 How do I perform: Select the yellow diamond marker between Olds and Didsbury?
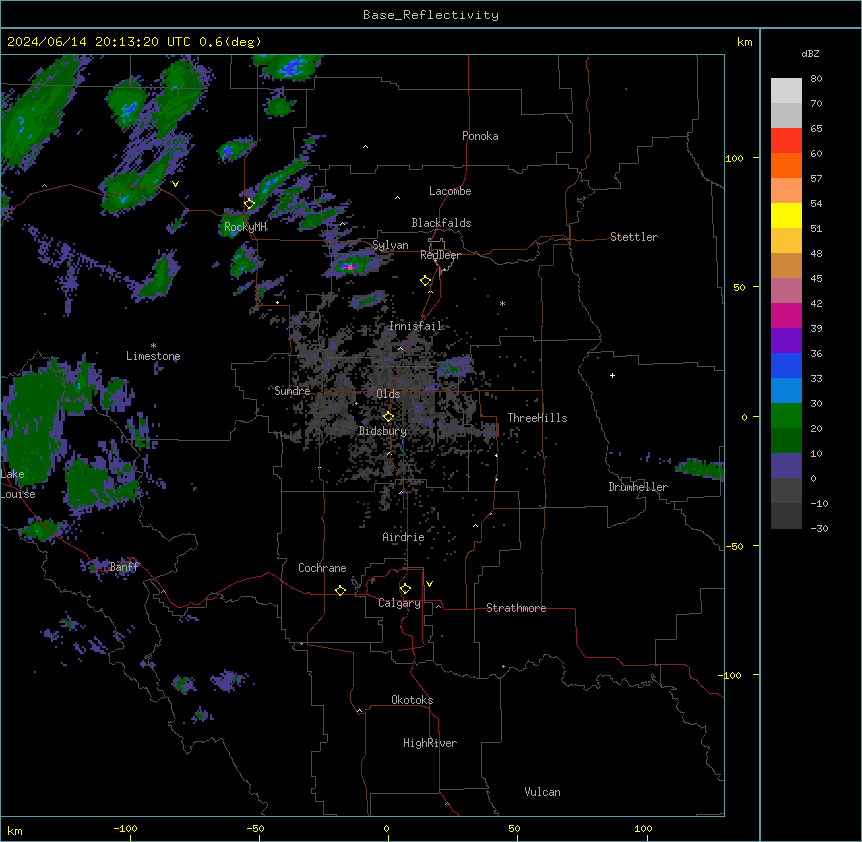coord(388,417)
